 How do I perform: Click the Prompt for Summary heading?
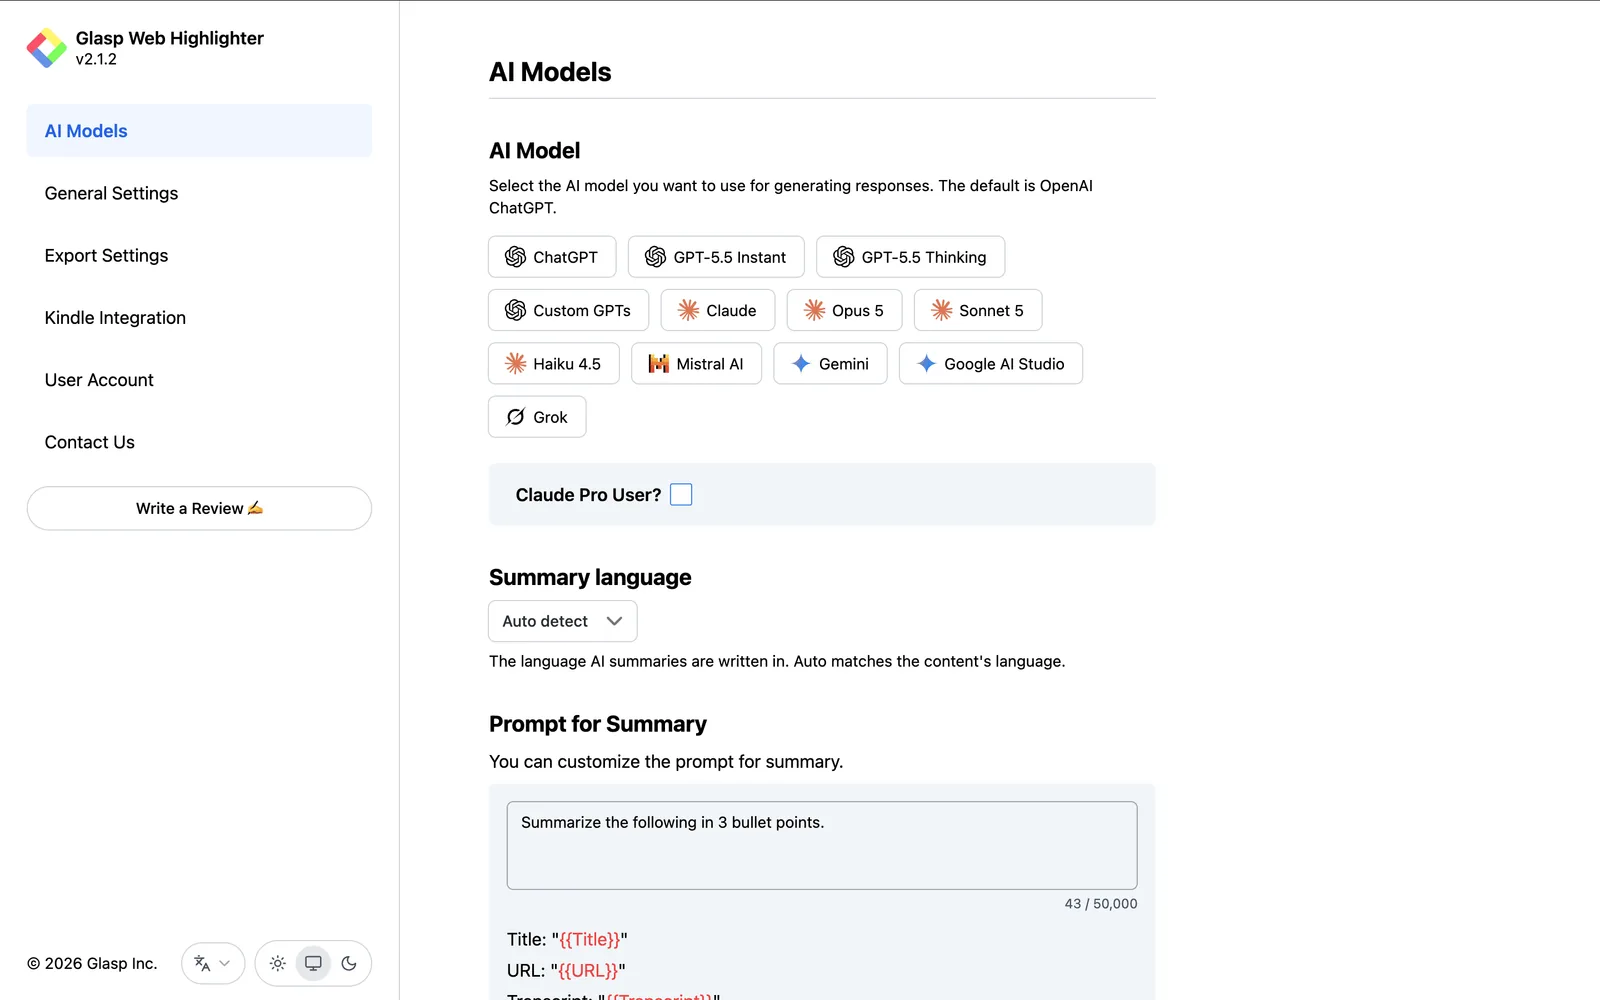[x=598, y=723]
